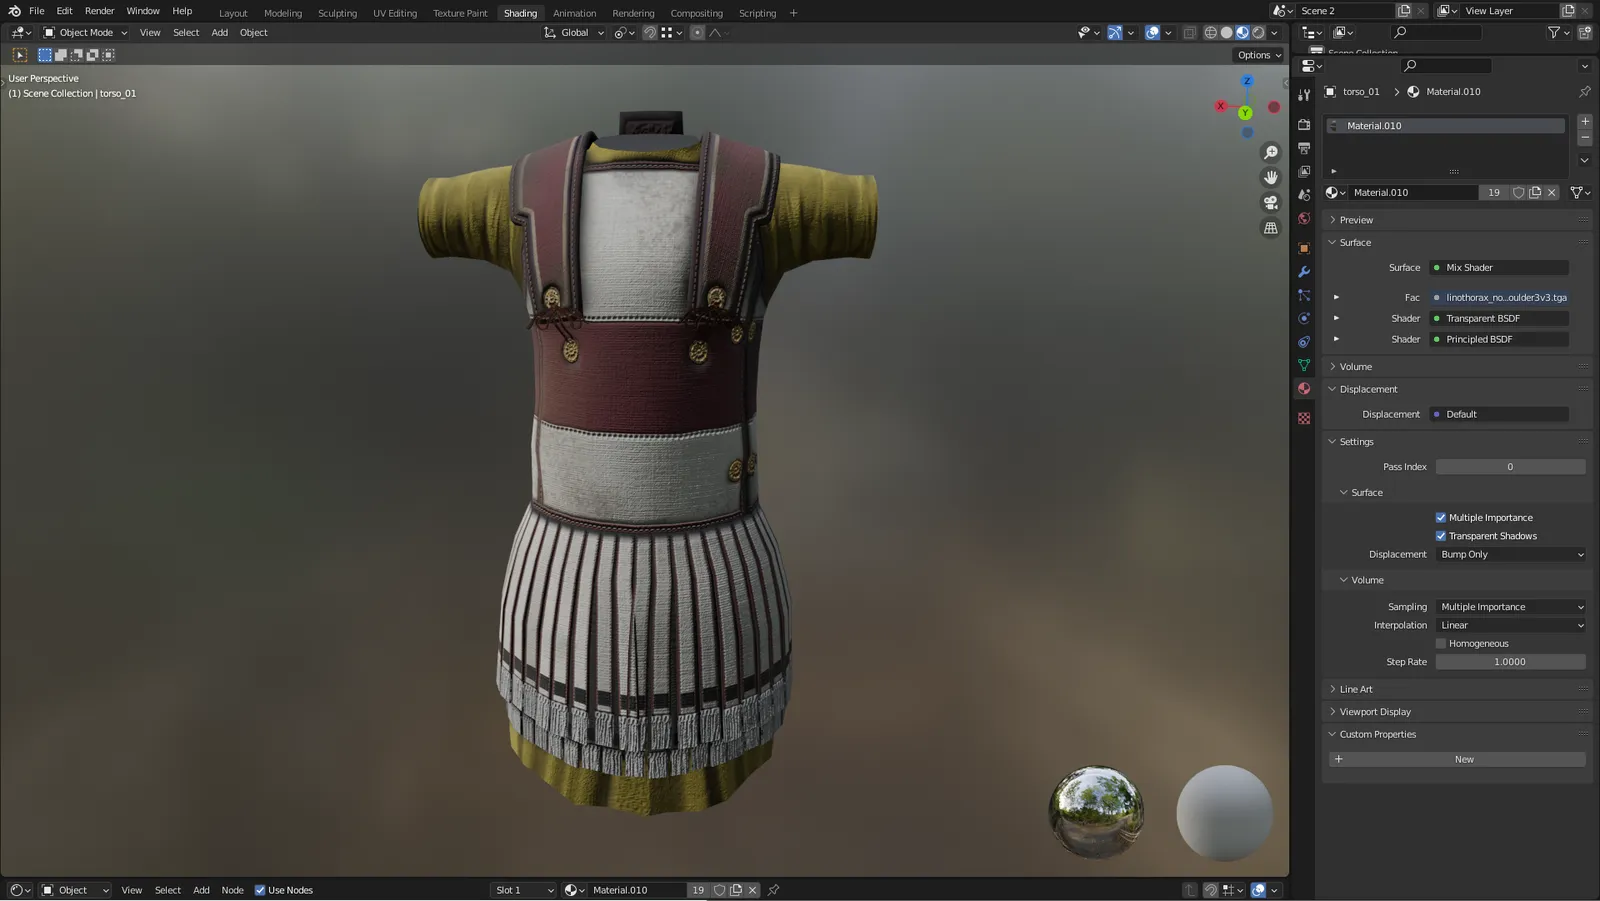Toggle the camera view gizmo
1600x901 pixels.
click(1271, 202)
